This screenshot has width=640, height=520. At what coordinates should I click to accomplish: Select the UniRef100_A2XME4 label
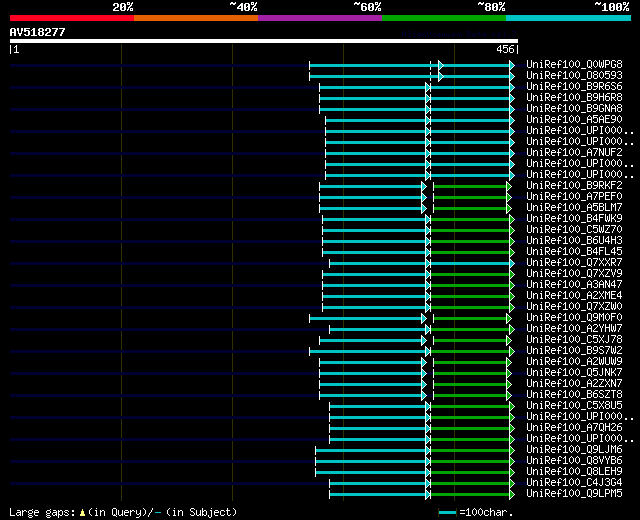click(574, 296)
